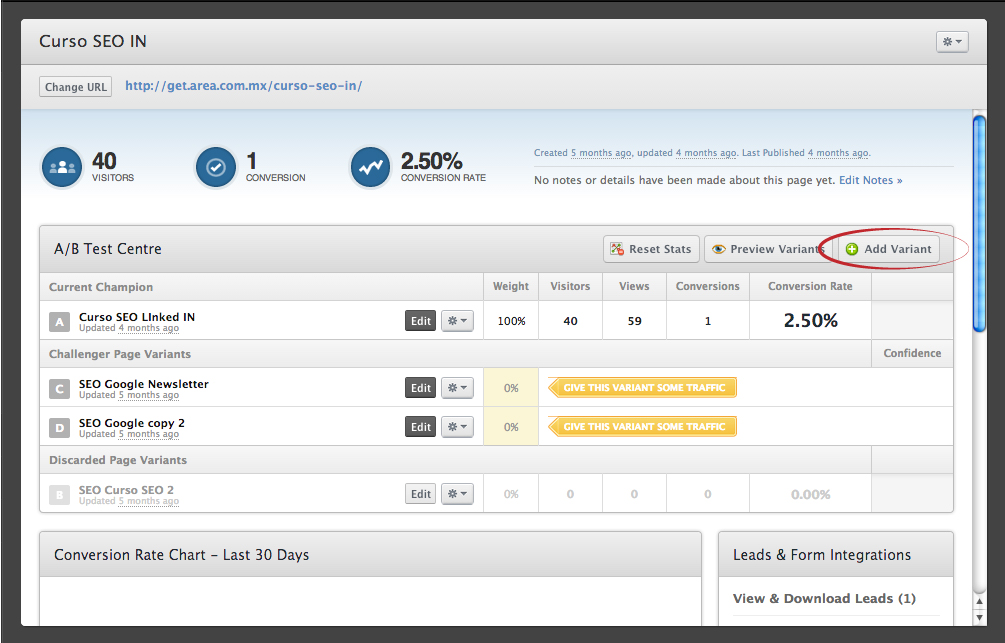Click the conversion checkmark icon
The image size is (1005, 643).
click(x=216, y=167)
